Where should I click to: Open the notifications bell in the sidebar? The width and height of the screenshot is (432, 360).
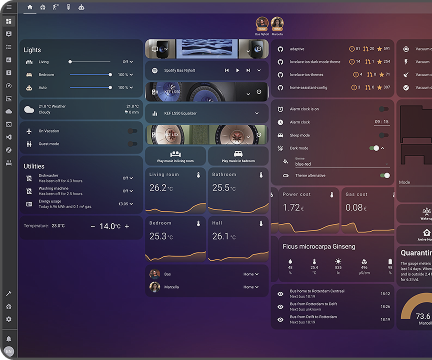(9, 339)
